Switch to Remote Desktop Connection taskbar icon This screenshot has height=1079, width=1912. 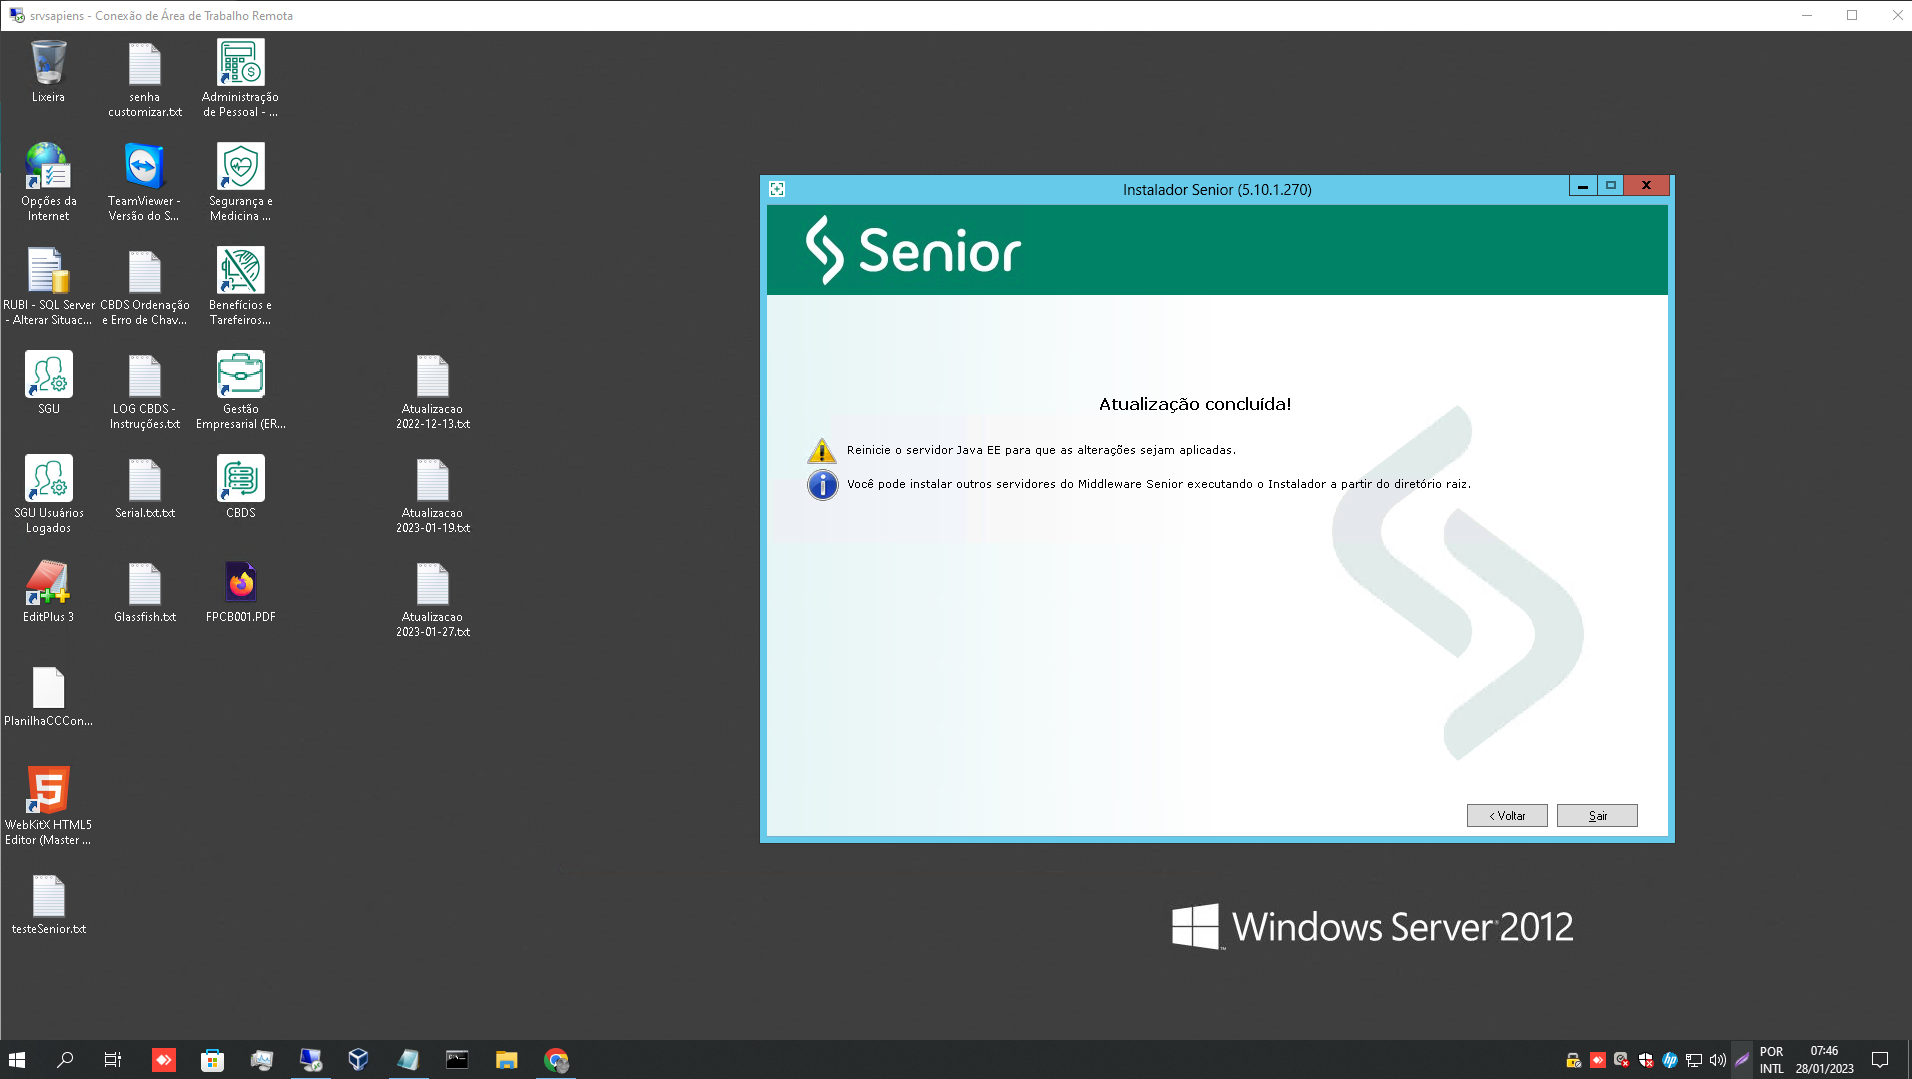pos(310,1060)
